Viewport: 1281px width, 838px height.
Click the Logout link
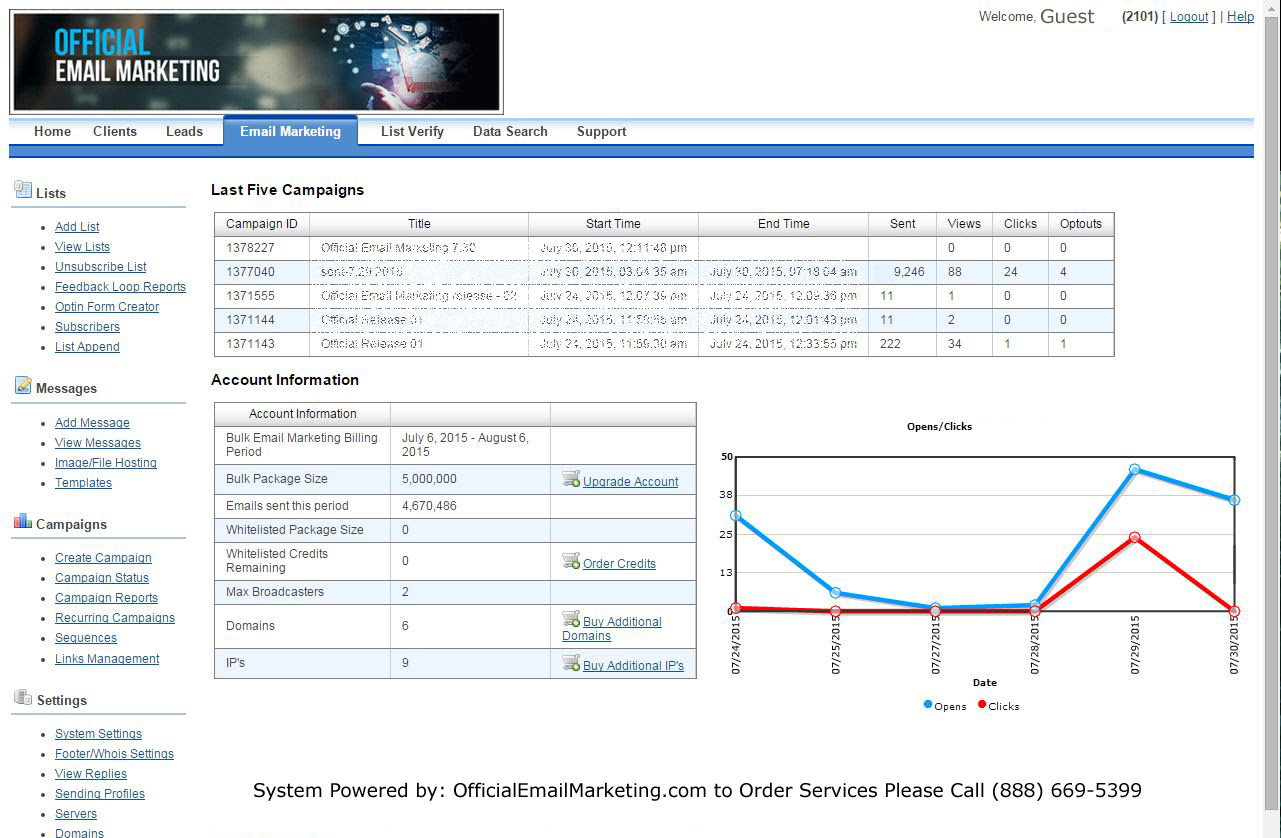(1189, 17)
